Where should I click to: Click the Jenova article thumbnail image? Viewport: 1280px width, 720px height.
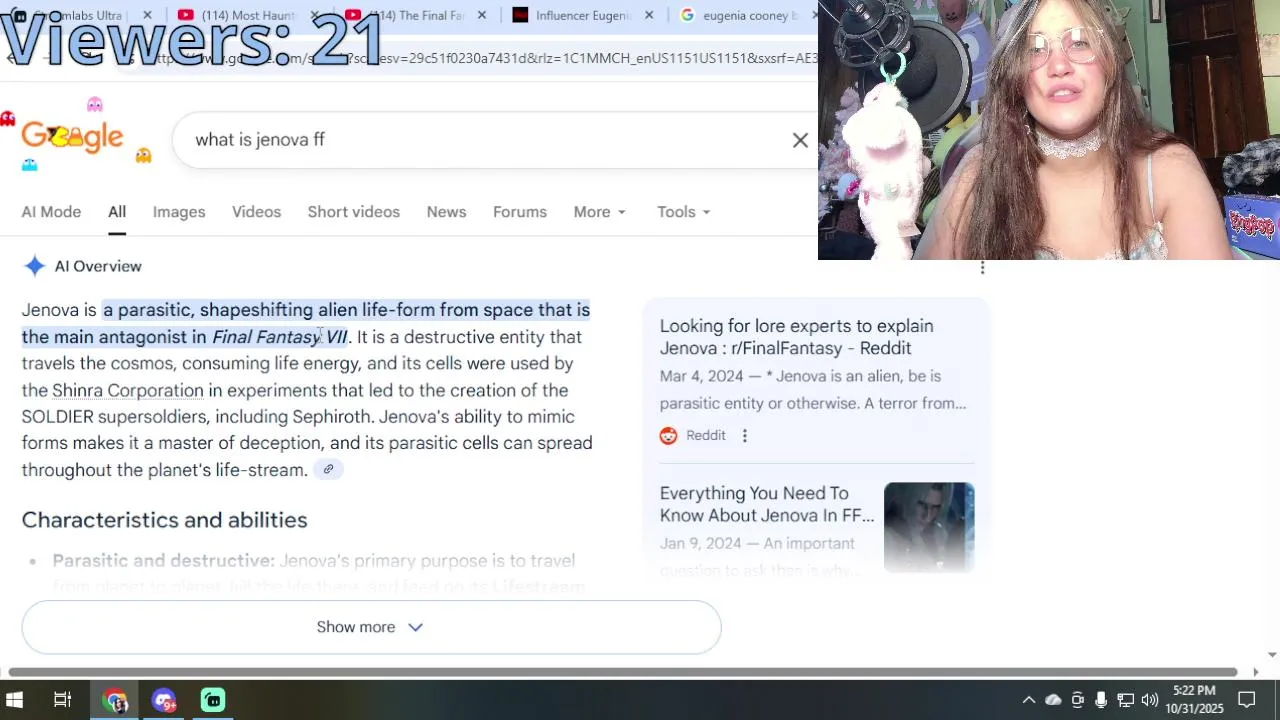tap(929, 527)
